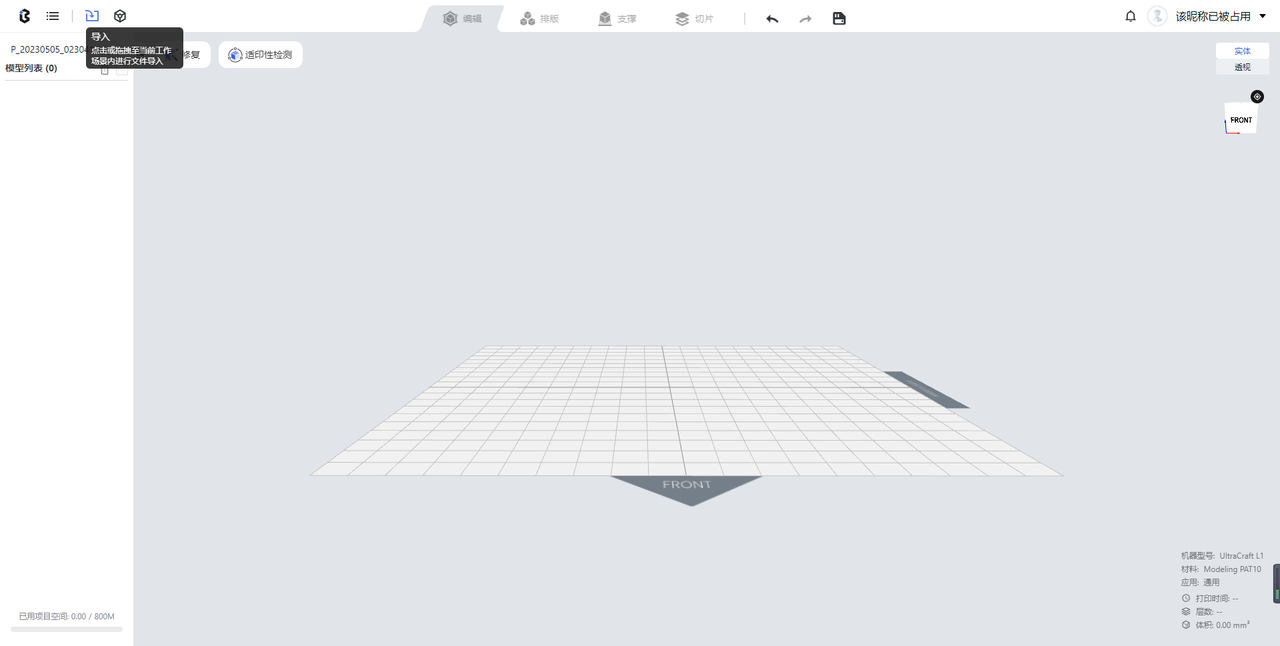Click the Import (导入) file icon
Screen dimensions: 1280x646
pyautogui.click(x=92, y=16)
